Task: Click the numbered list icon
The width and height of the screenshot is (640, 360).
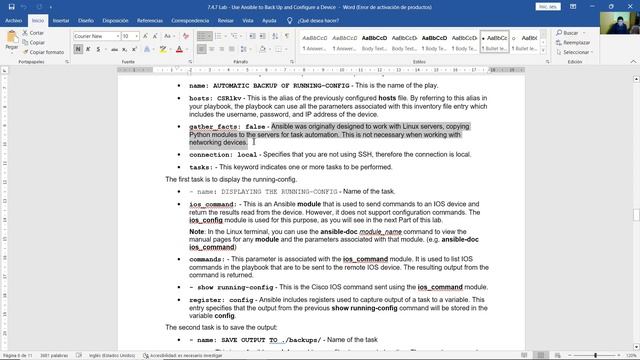Action: point(218,36)
